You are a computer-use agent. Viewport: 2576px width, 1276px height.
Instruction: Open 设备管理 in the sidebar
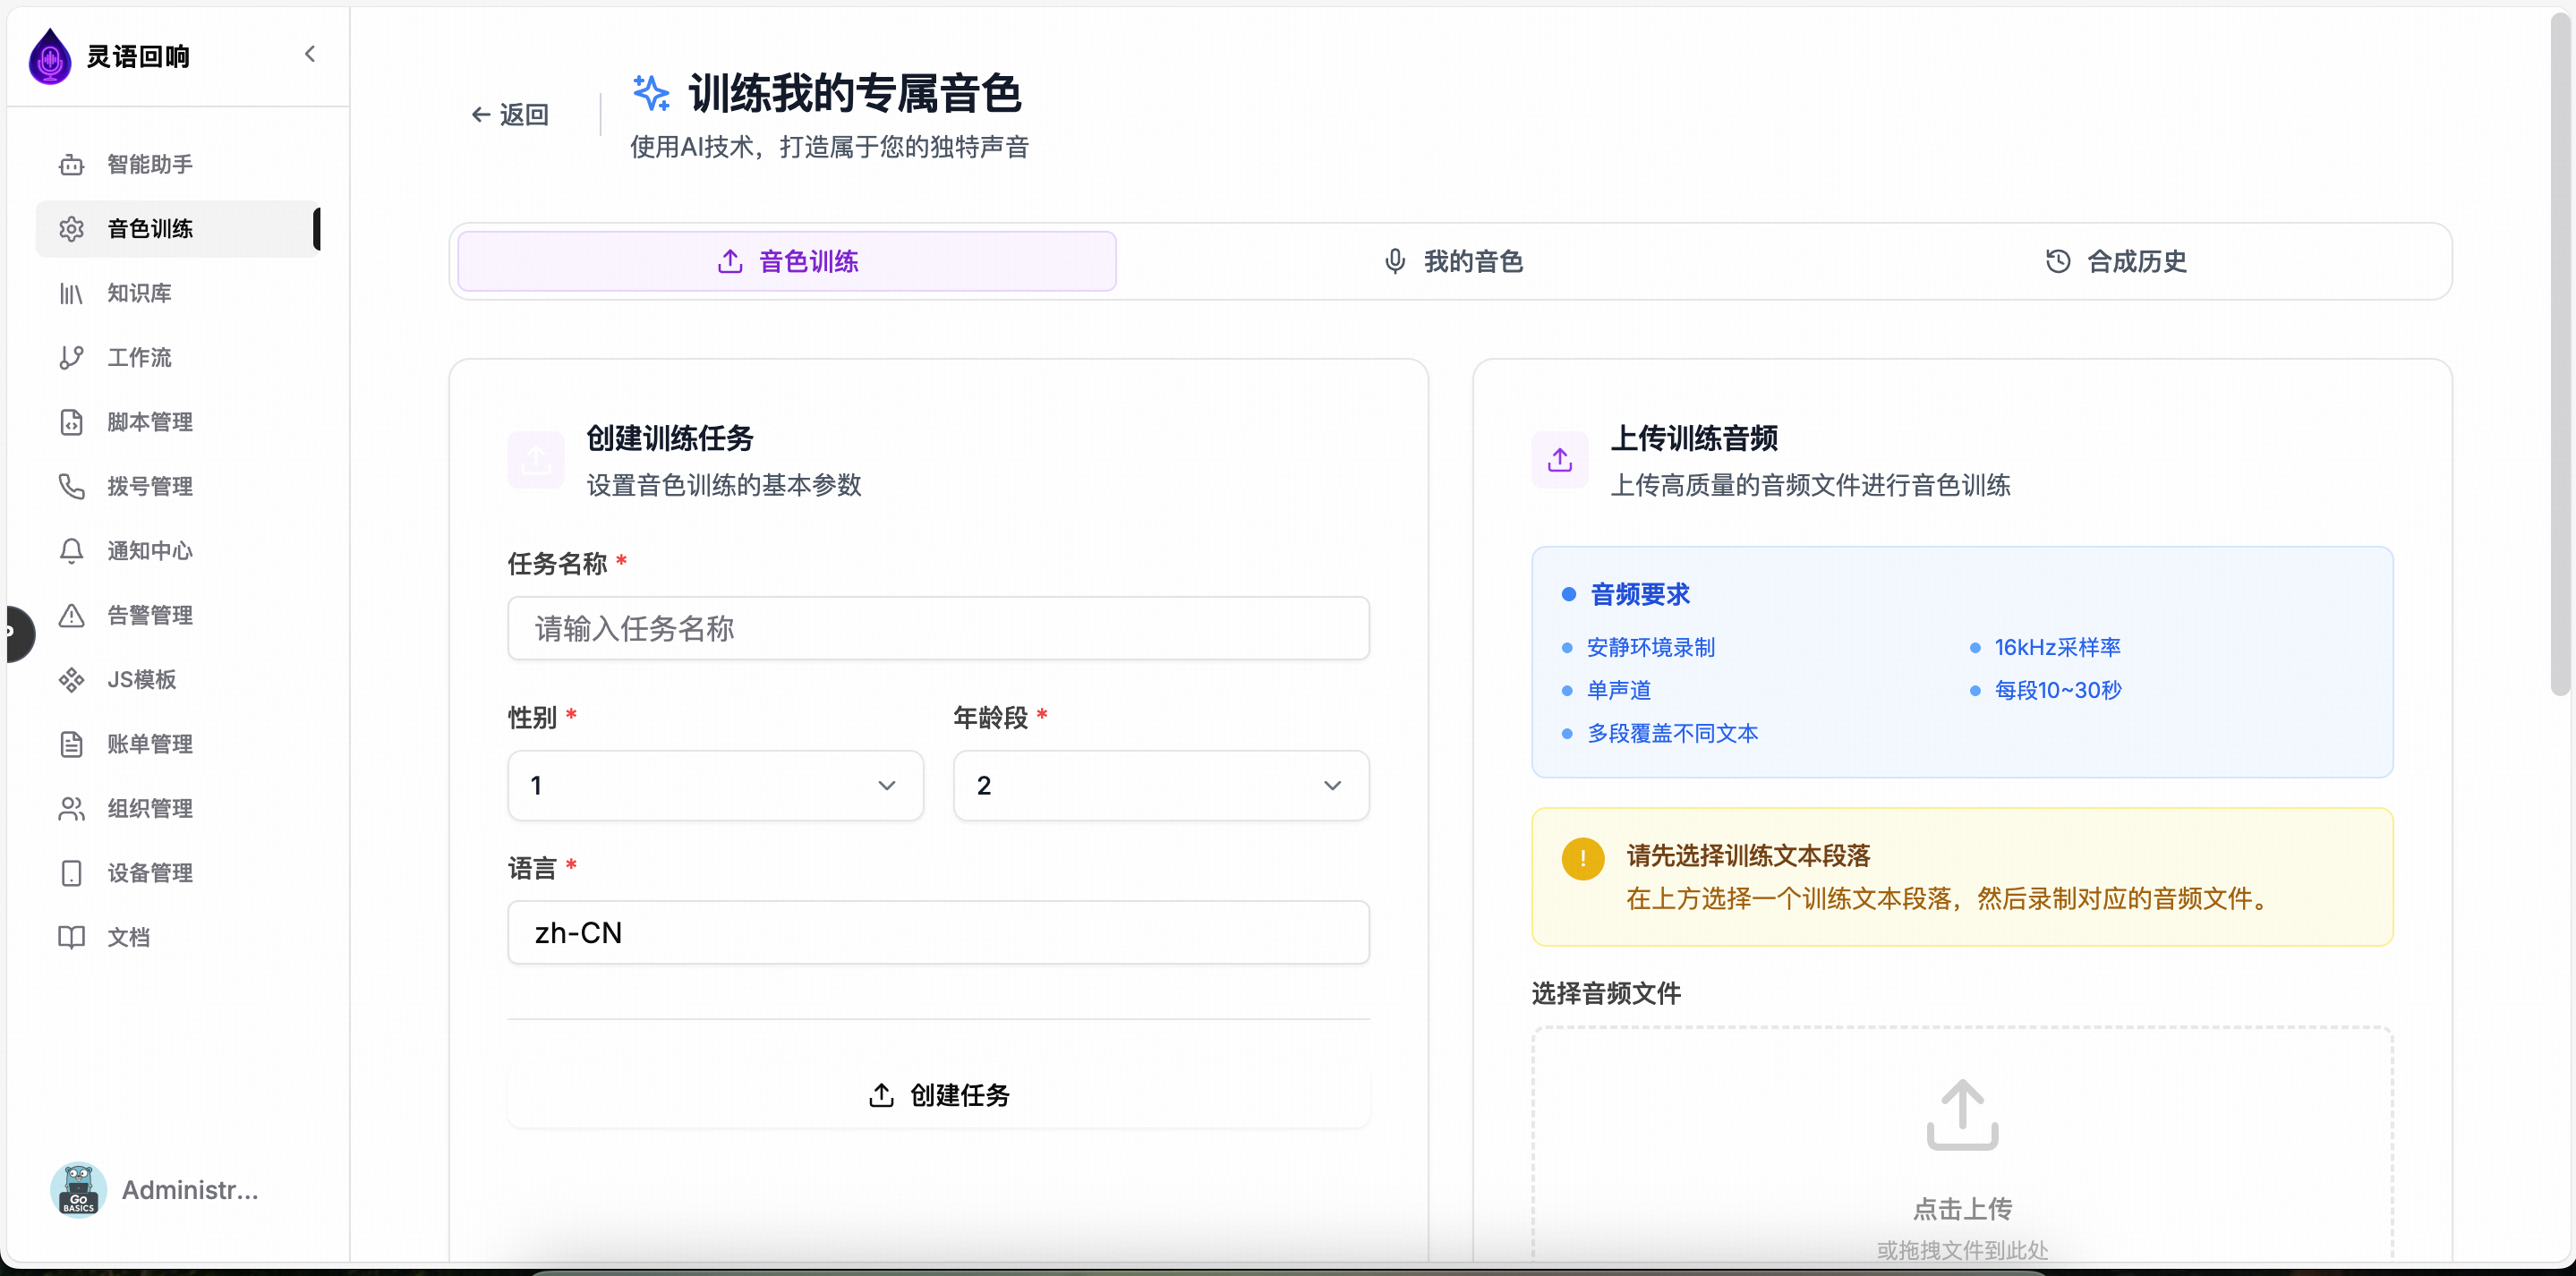click(178, 873)
